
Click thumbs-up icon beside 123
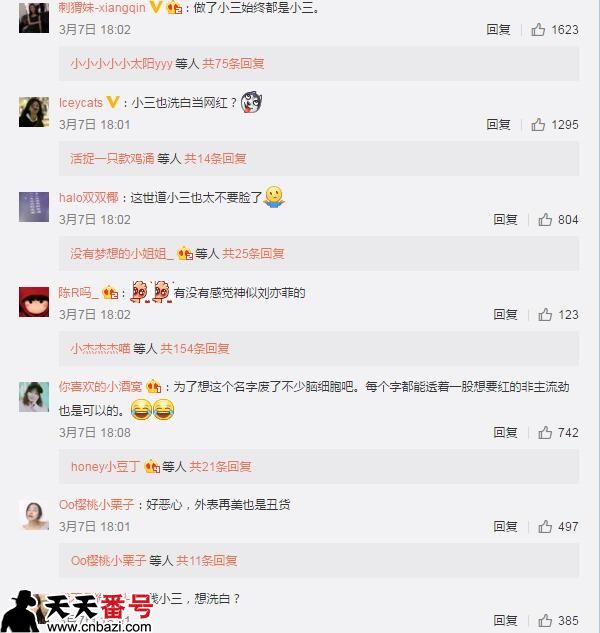(545, 314)
